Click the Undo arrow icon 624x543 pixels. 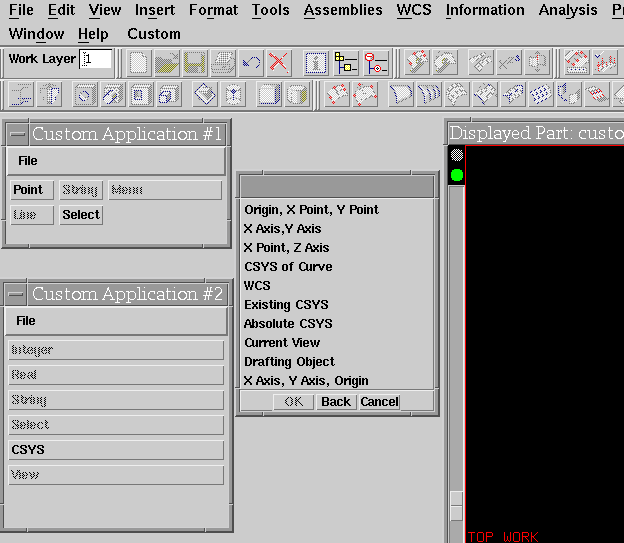coord(251,63)
